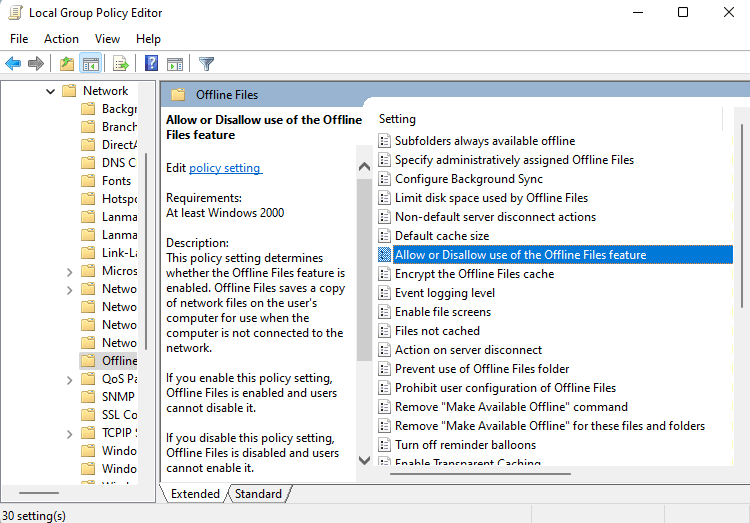Open the Action menu

coord(61,39)
